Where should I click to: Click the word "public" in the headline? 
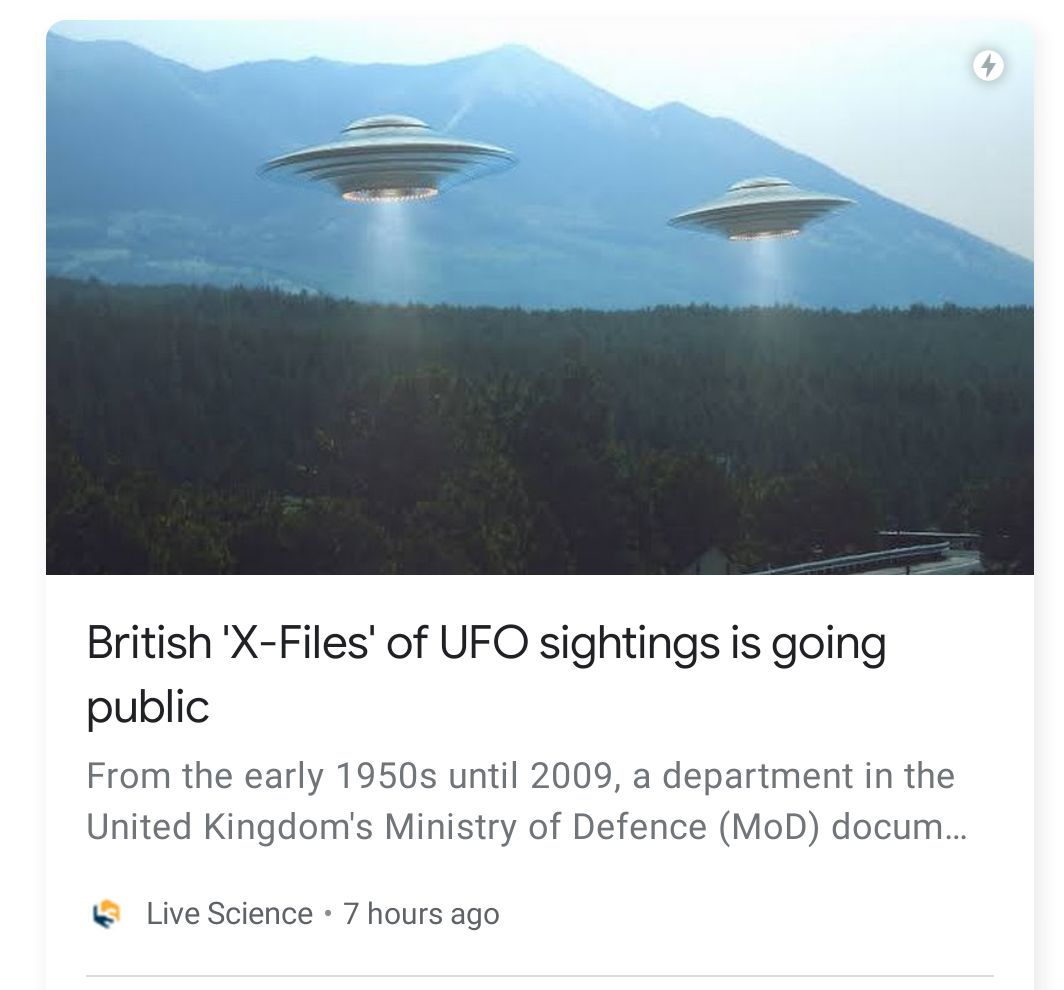point(148,707)
